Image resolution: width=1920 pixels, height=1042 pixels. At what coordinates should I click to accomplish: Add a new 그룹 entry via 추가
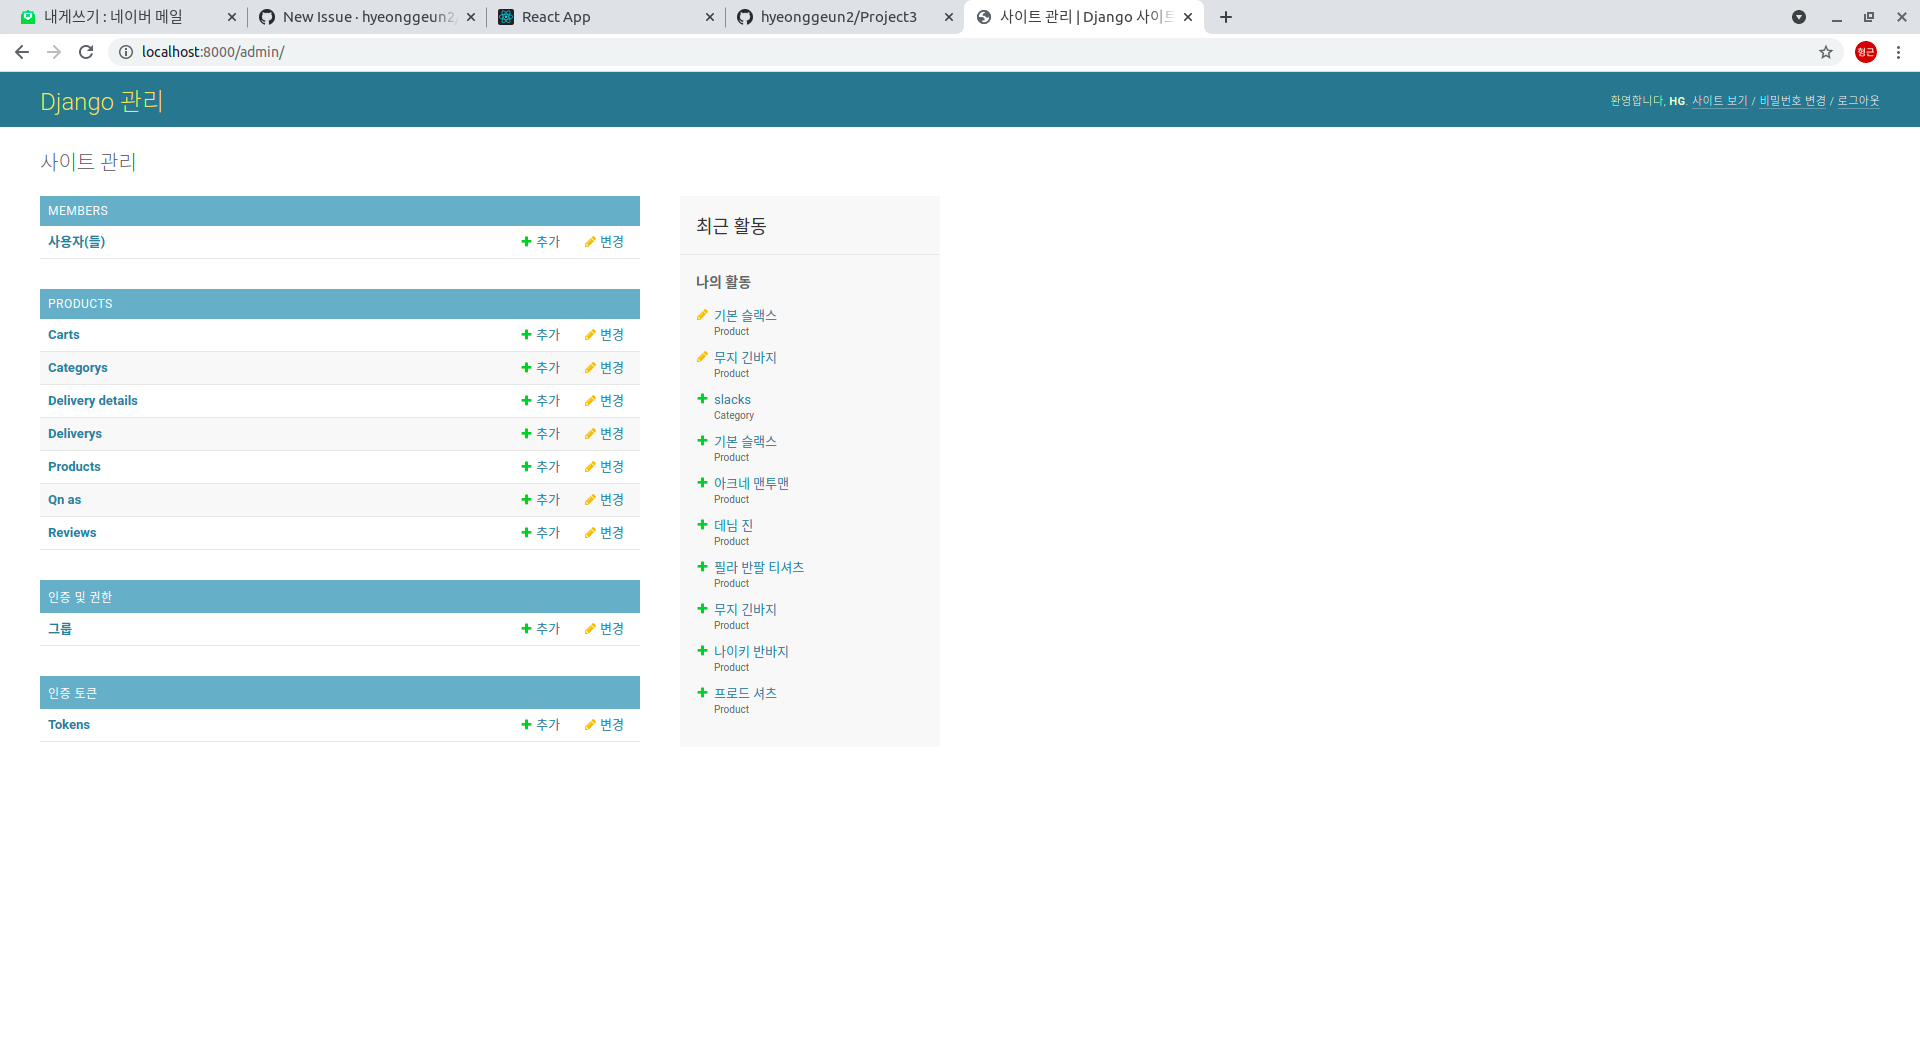pyautogui.click(x=541, y=629)
